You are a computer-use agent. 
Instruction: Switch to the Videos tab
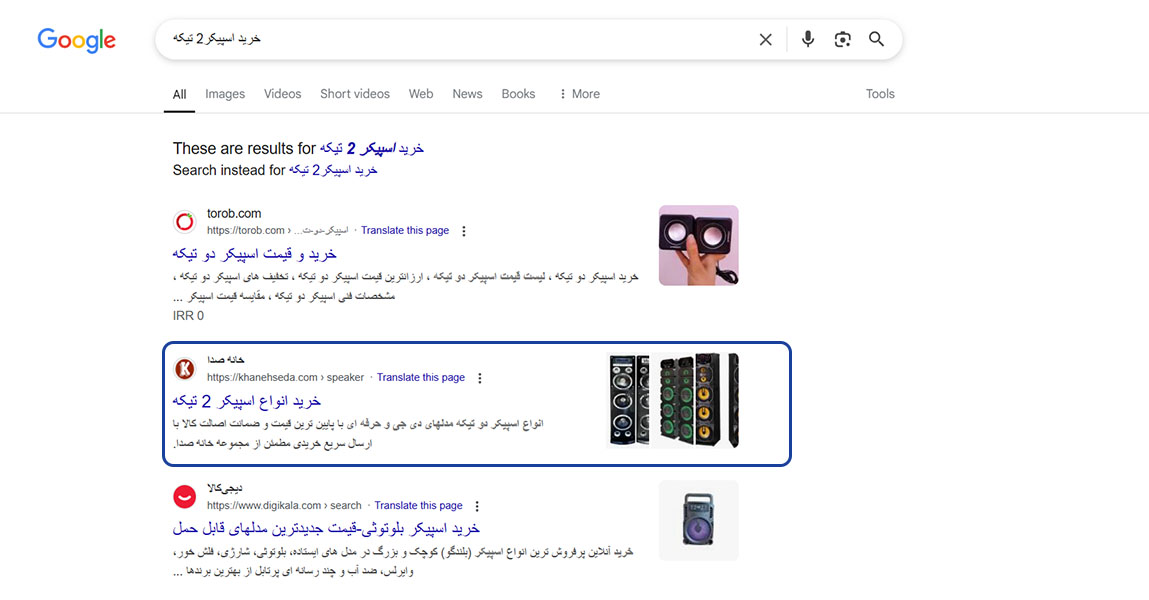tap(282, 94)
